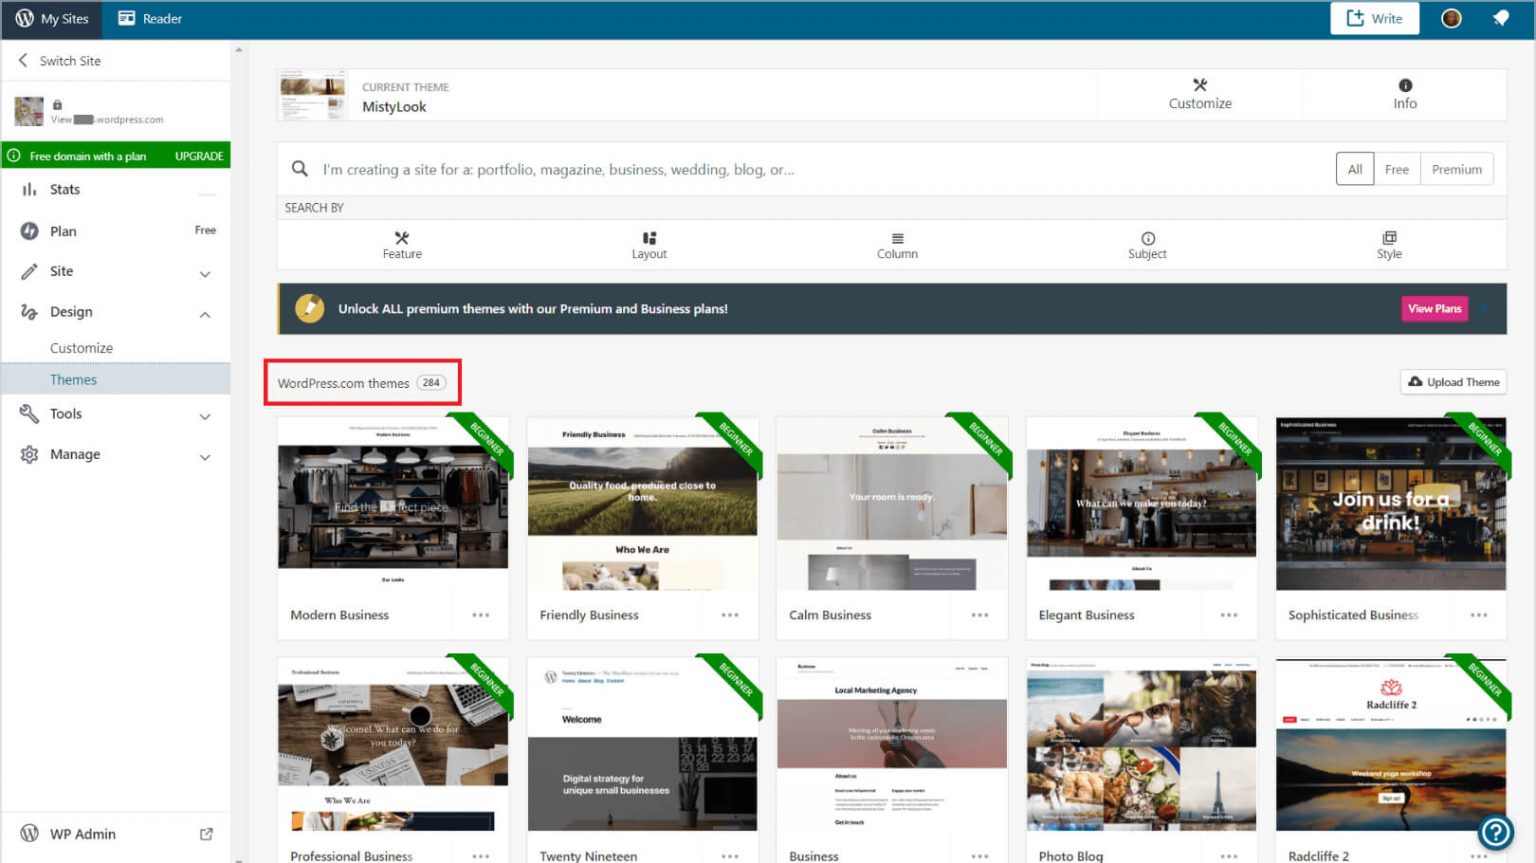Expand the Tools sidebar section

click(x=205, y=416)
